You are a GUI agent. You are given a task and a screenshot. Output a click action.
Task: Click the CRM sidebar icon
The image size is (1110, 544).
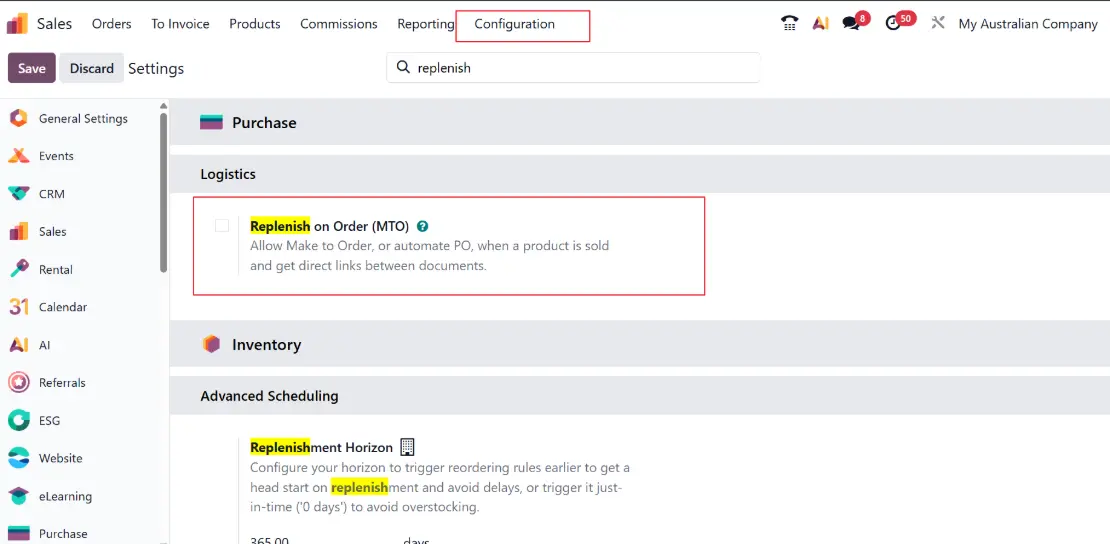(x=18, y=193)
